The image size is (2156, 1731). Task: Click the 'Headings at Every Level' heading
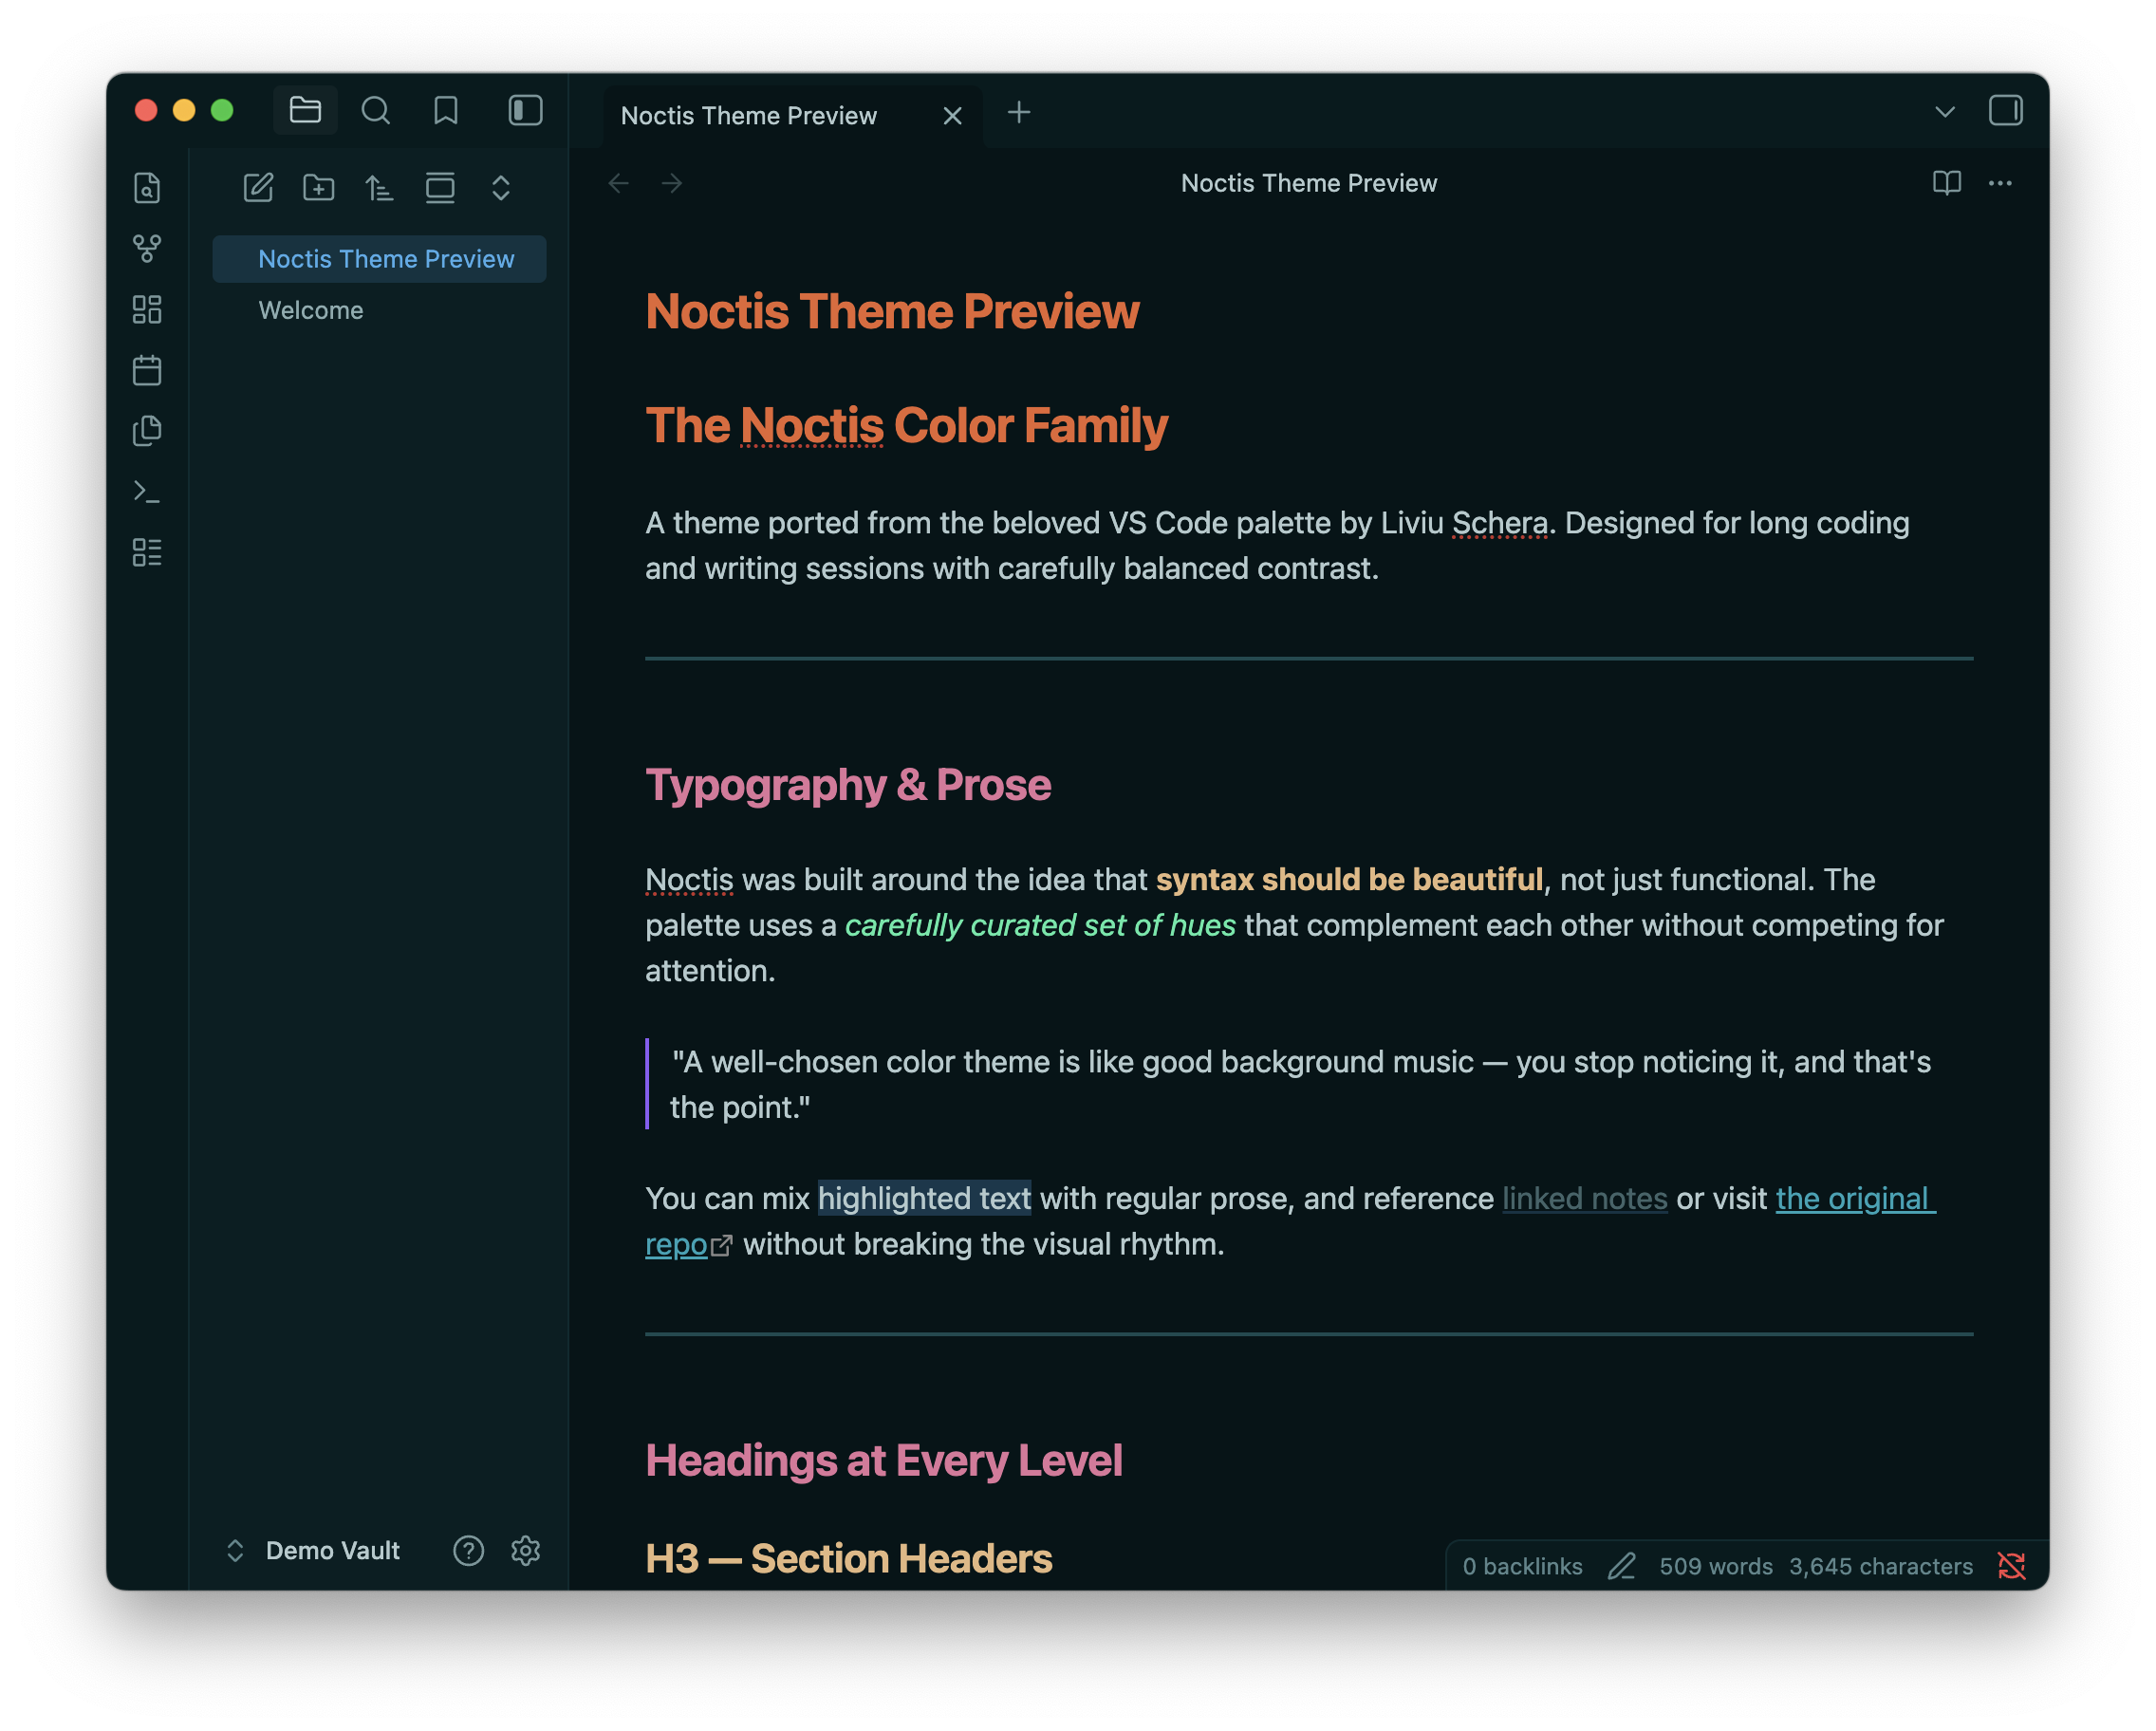[x=884, y=1461]
